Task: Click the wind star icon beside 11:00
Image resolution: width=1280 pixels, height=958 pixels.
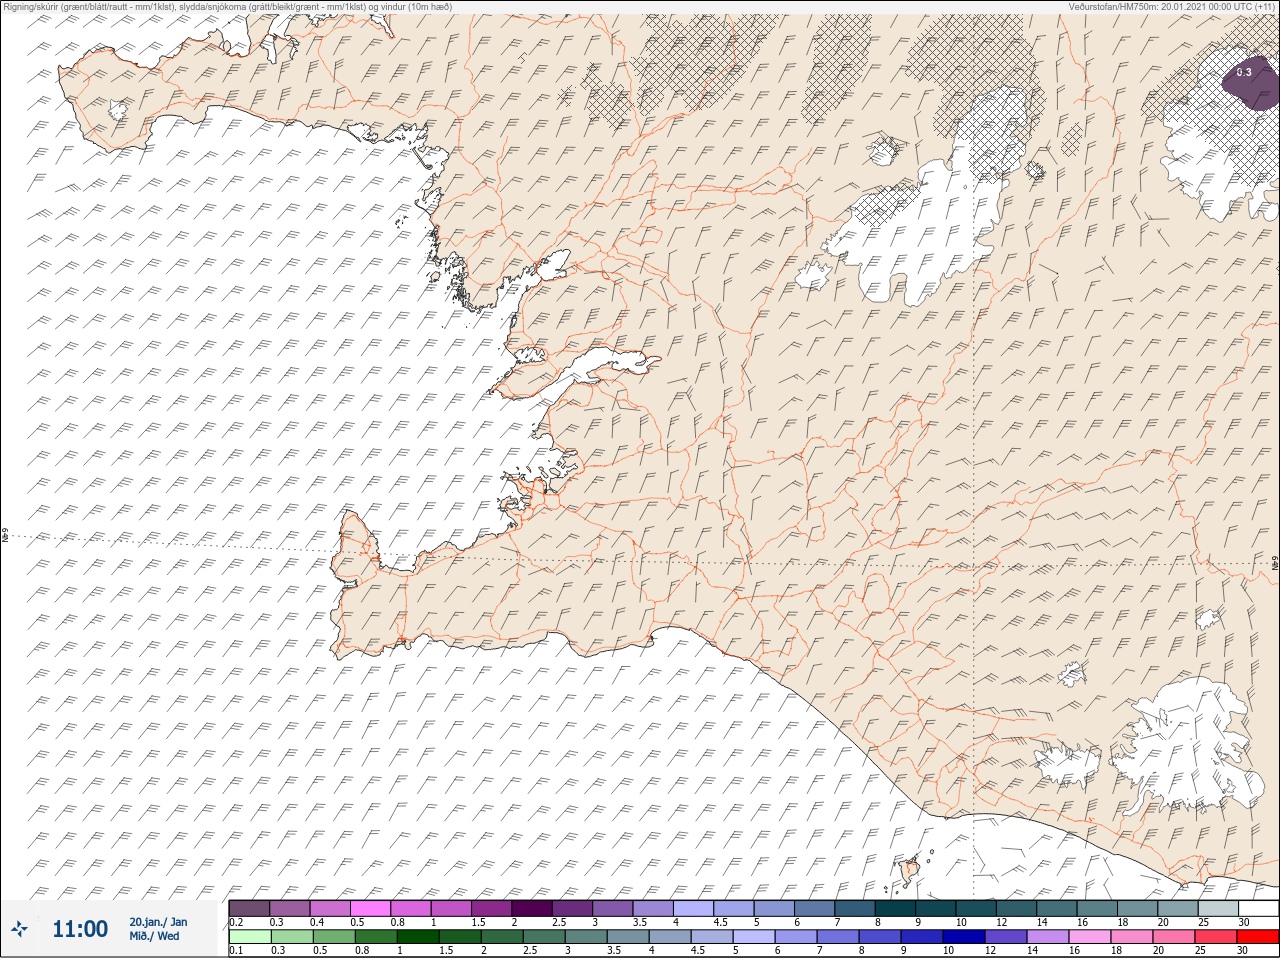Action: coord(19,929)
